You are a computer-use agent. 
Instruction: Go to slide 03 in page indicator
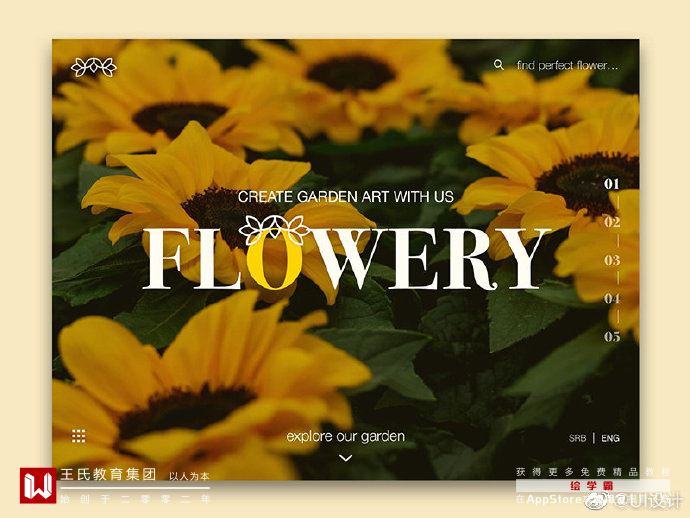pyautogui.click(x=612, y=260)
